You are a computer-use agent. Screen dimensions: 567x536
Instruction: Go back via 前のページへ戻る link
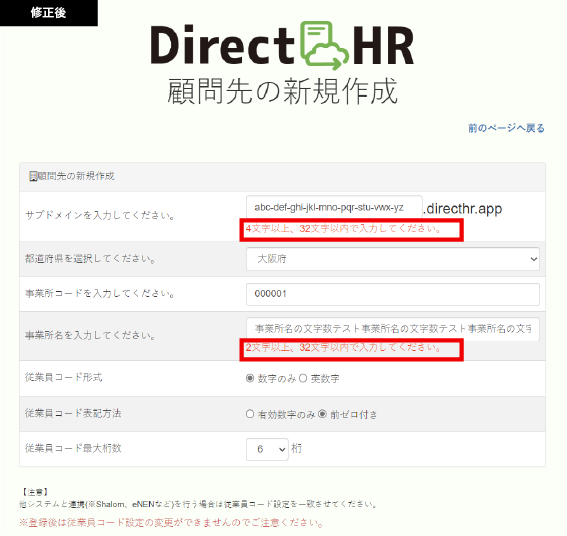[506, 128]
